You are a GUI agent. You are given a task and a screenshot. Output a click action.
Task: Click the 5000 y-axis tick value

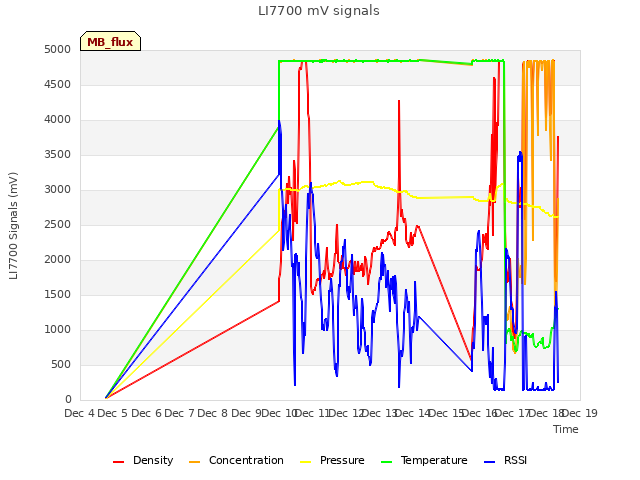point(58,49)
